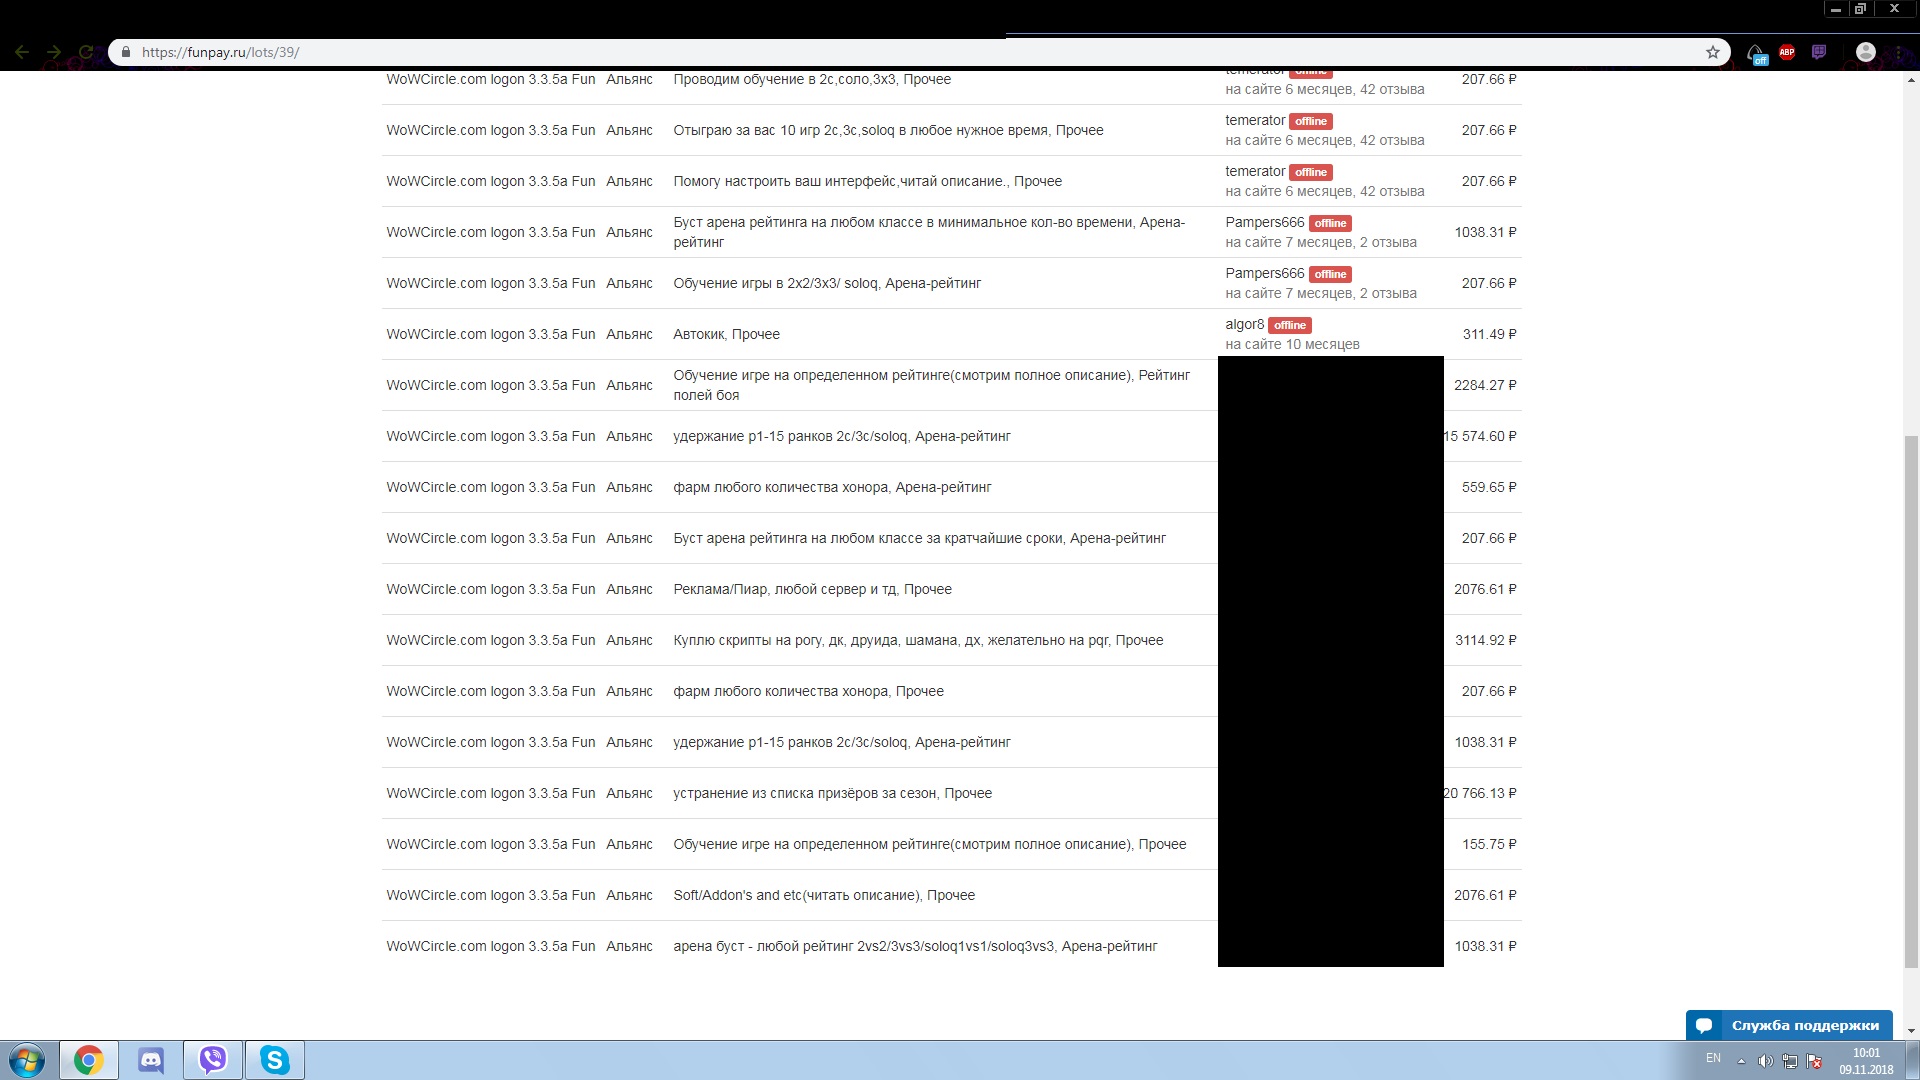Click the page vertical scrollbar thumb
The image size is (1920, 1080).
click(x=1911, y=700)
